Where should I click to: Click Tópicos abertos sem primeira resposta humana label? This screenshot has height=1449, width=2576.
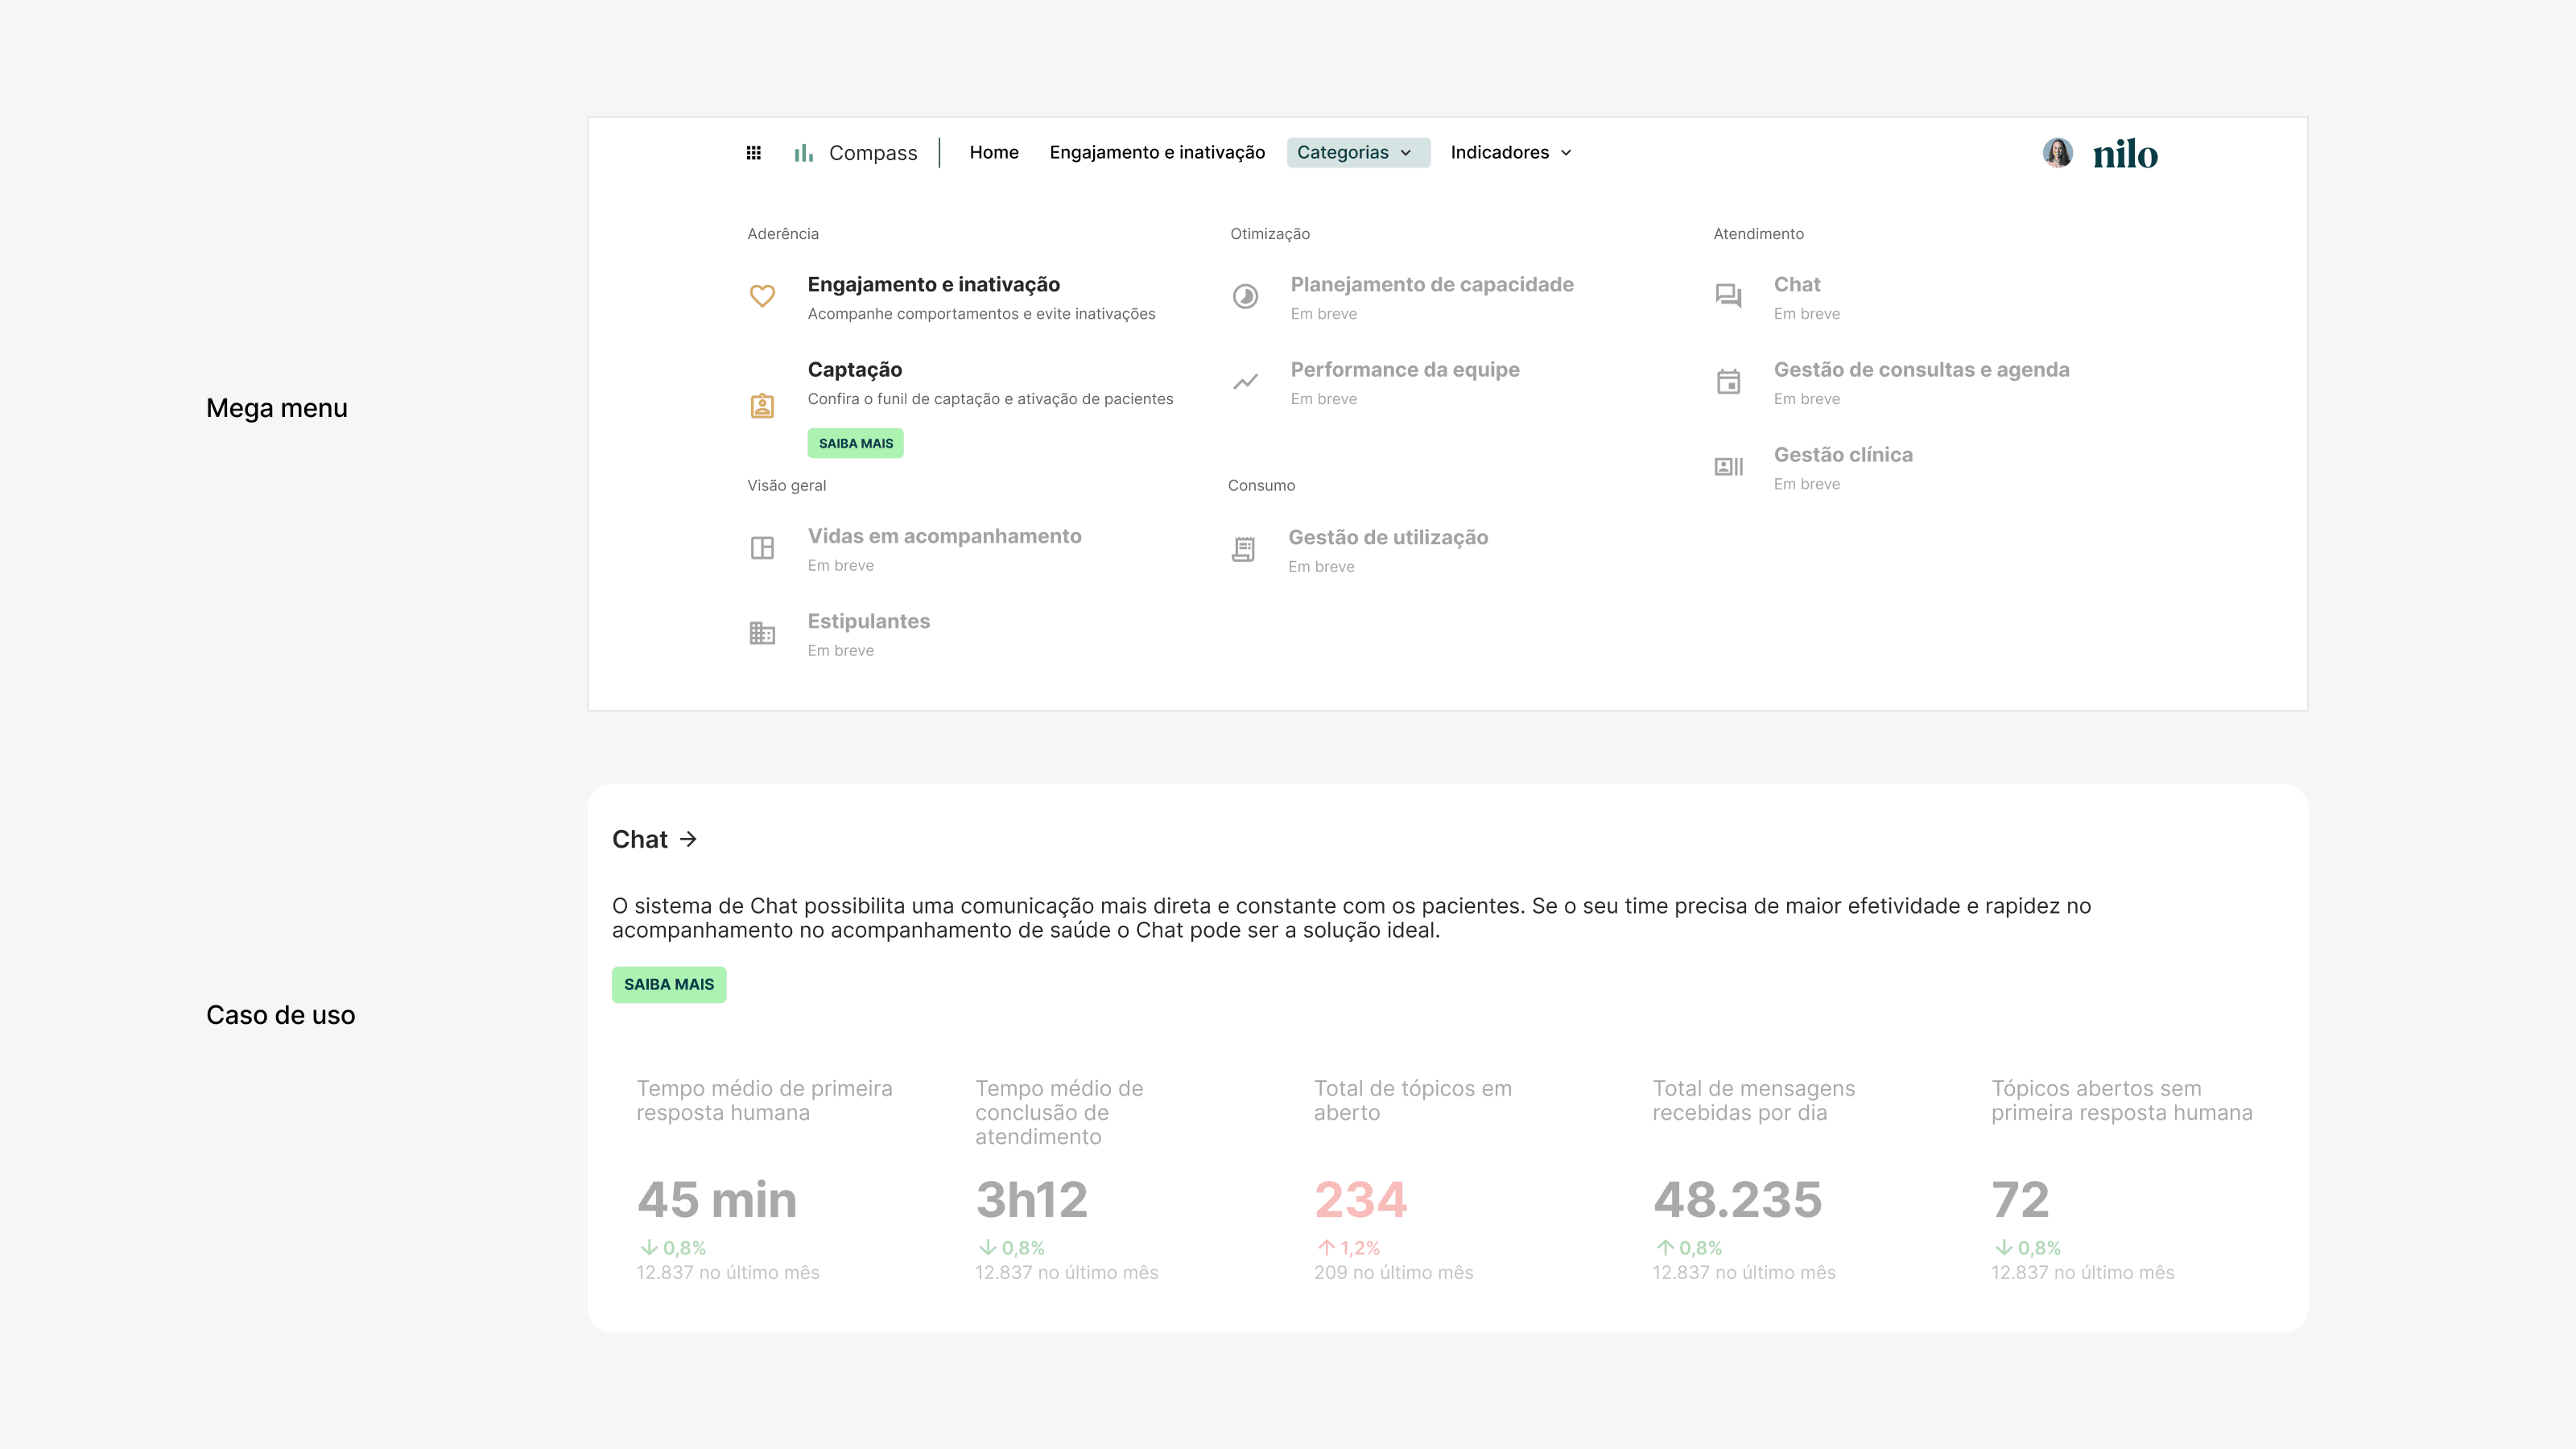click(x=2121, y=1100)
